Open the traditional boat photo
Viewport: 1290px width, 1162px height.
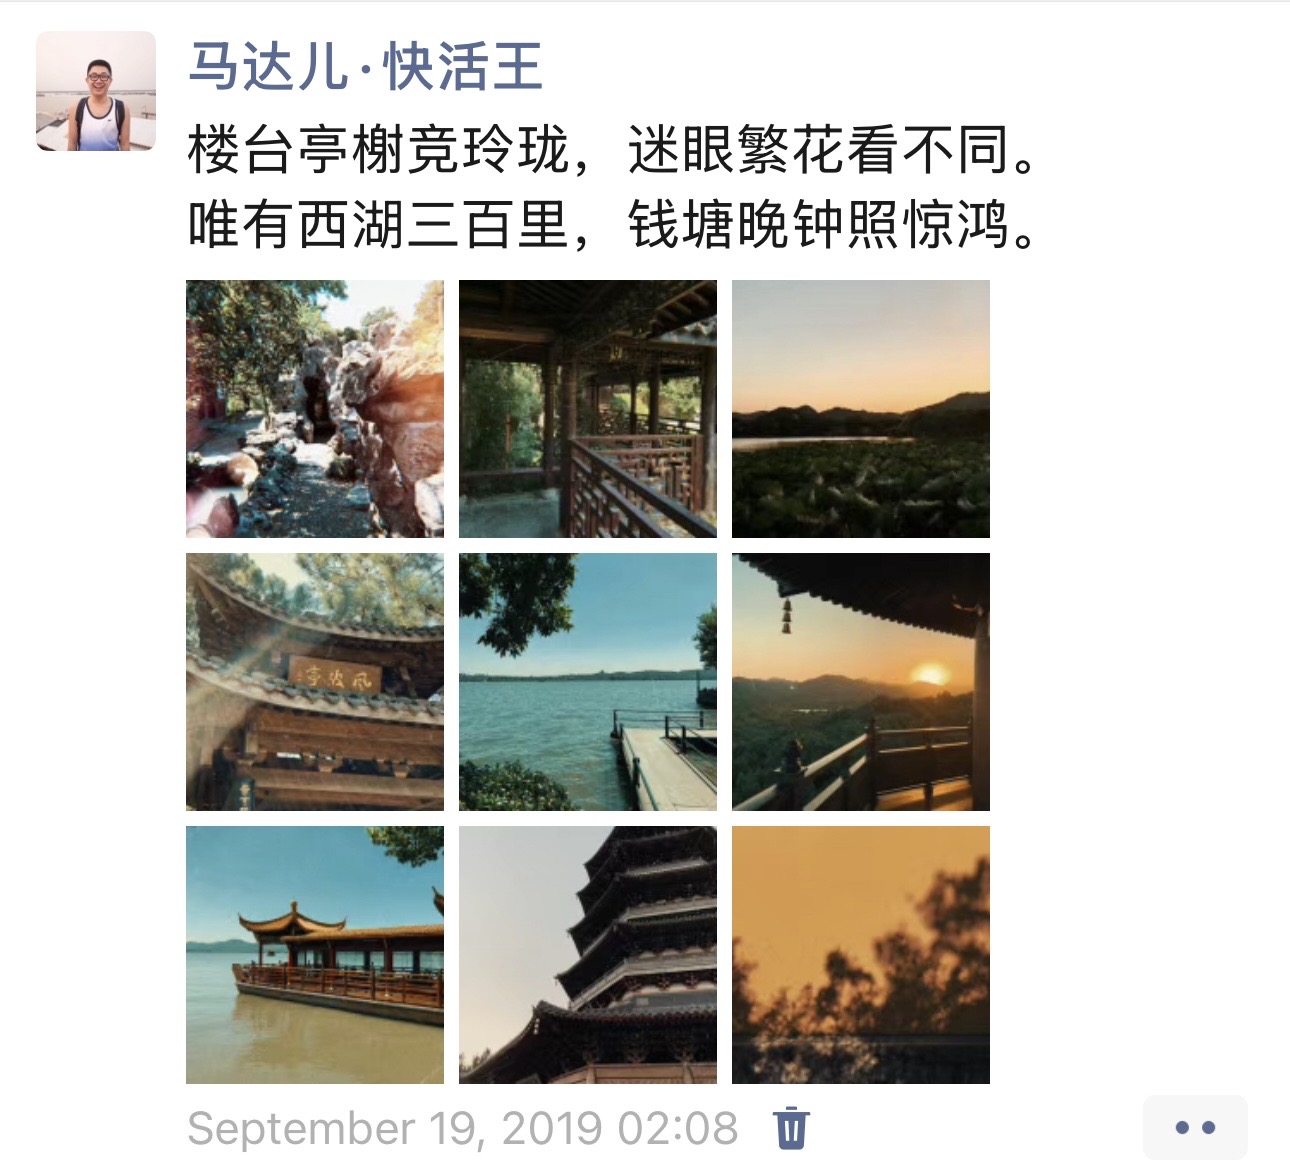315,955
